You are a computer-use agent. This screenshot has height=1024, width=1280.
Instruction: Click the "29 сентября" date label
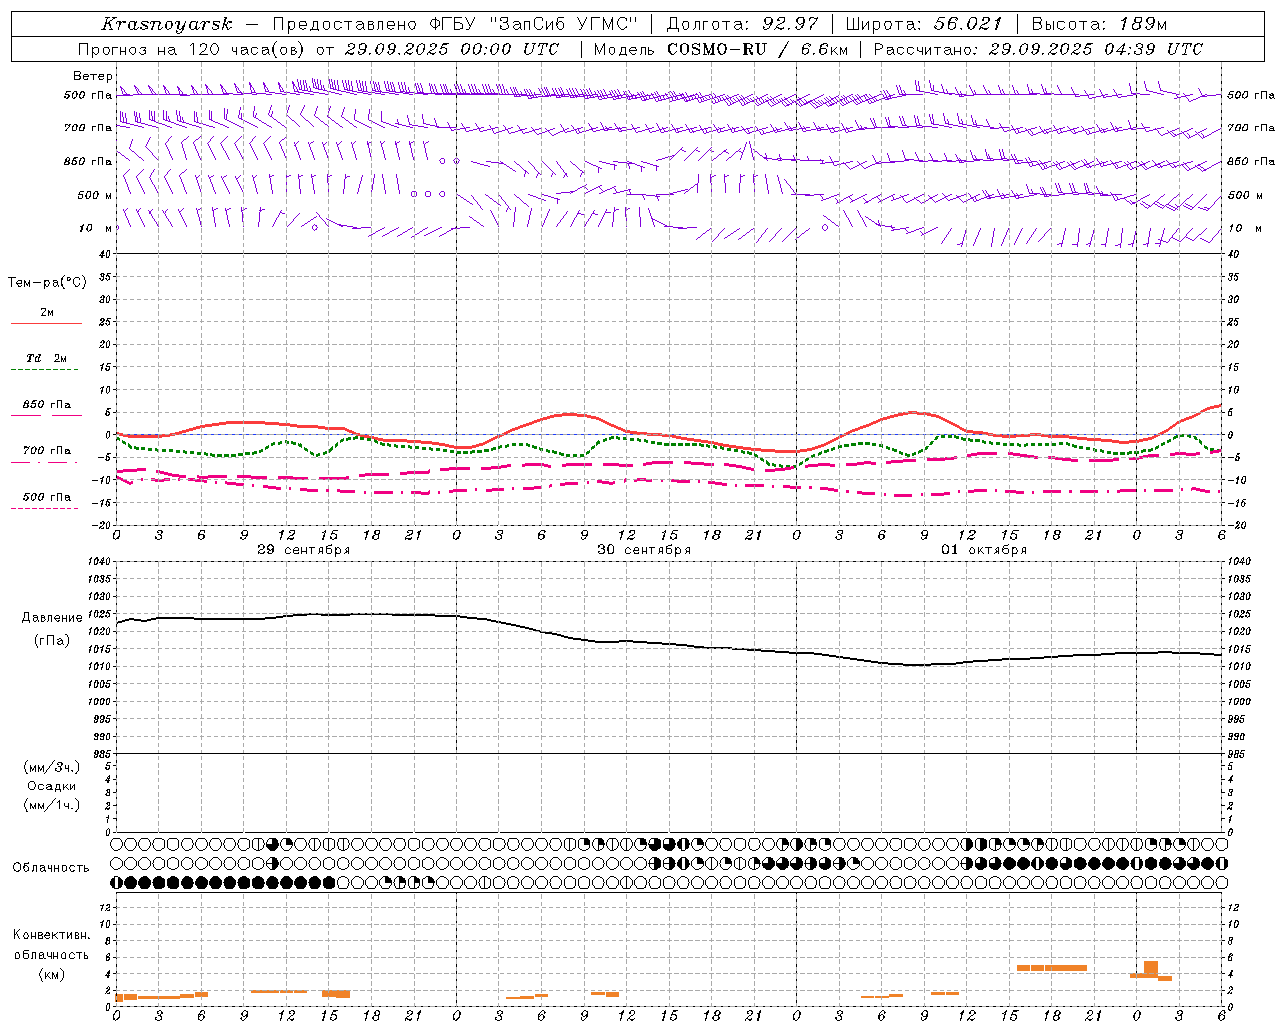pos(304,550)
